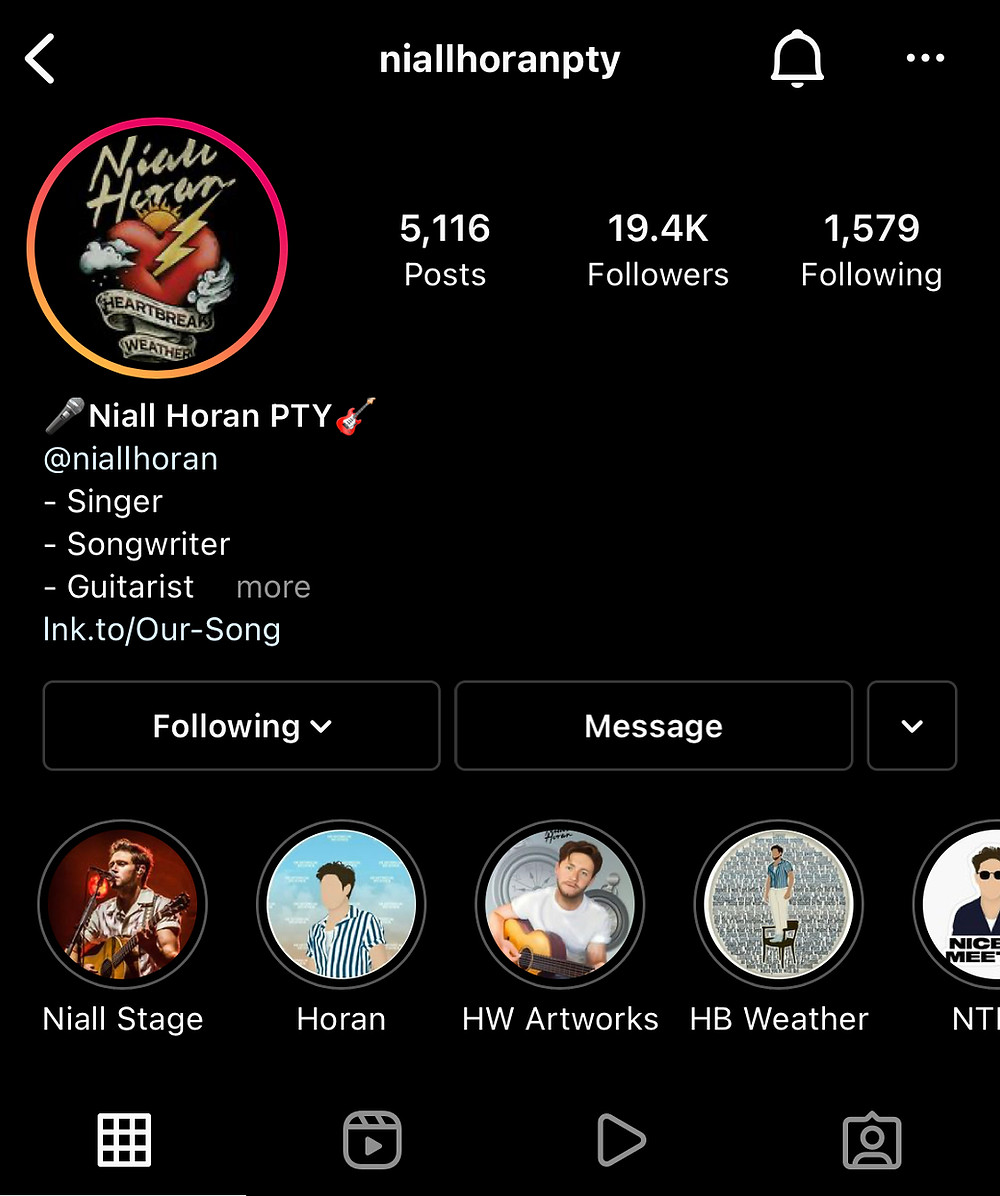Open HB Weather story highlight
Image resolution: width=1000 pixels, height=1196 pixels.
pyautogui.click(x=779, y=927)
